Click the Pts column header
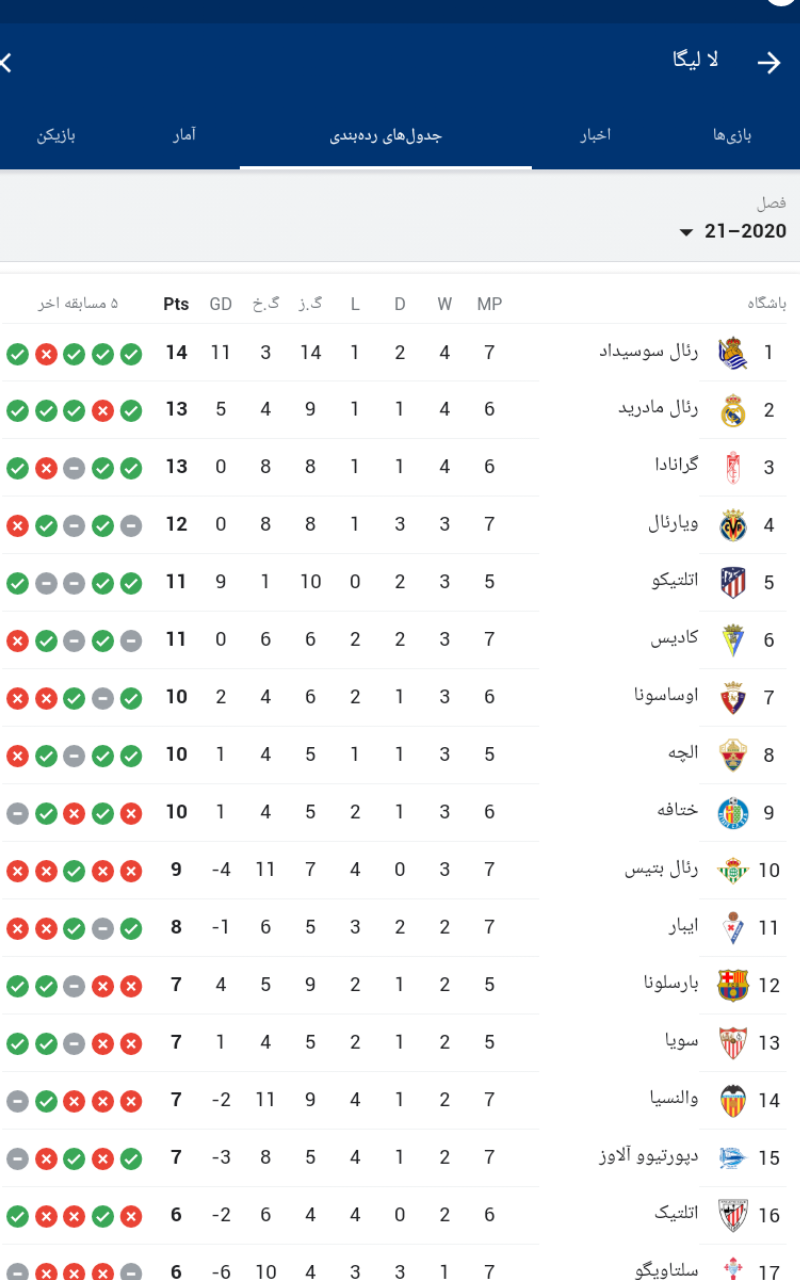800x1280 pixels. 176,304
